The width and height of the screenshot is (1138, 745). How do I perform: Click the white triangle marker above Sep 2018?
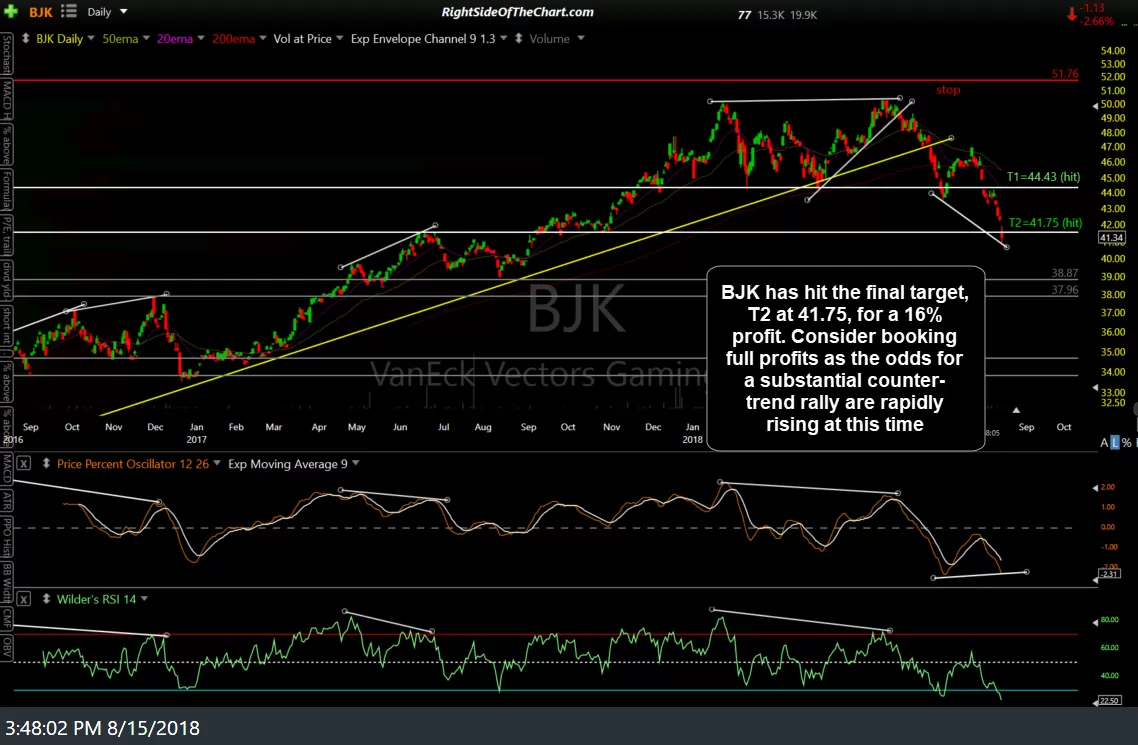[x=1016, y=411]
